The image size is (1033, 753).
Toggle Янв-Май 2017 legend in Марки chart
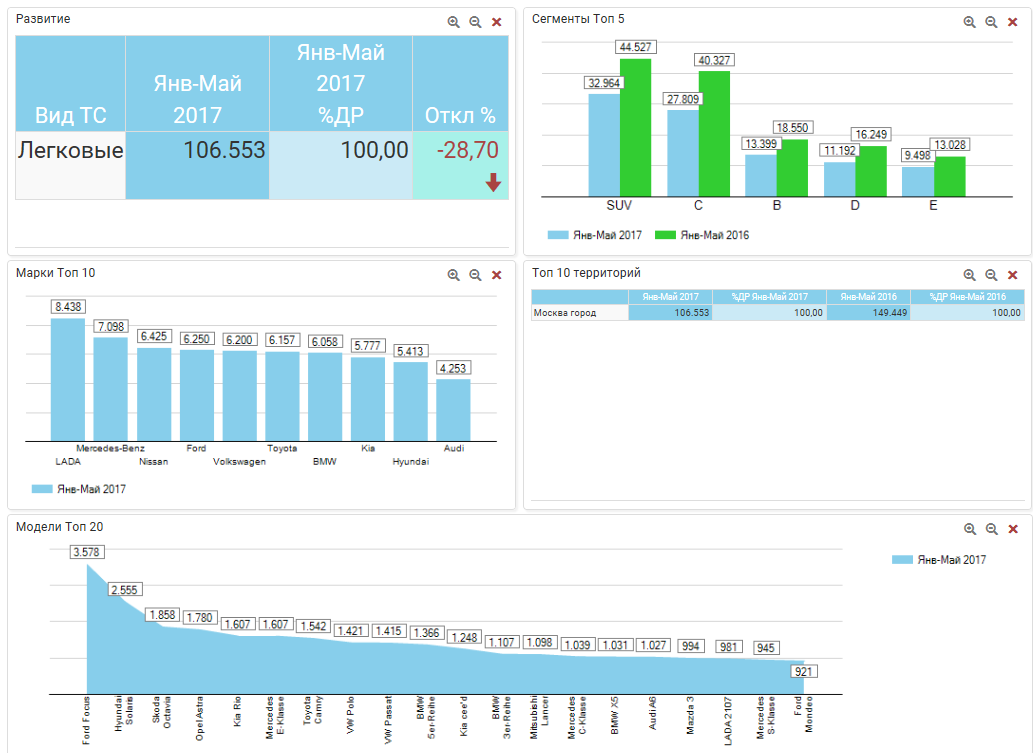coord(80,489)
